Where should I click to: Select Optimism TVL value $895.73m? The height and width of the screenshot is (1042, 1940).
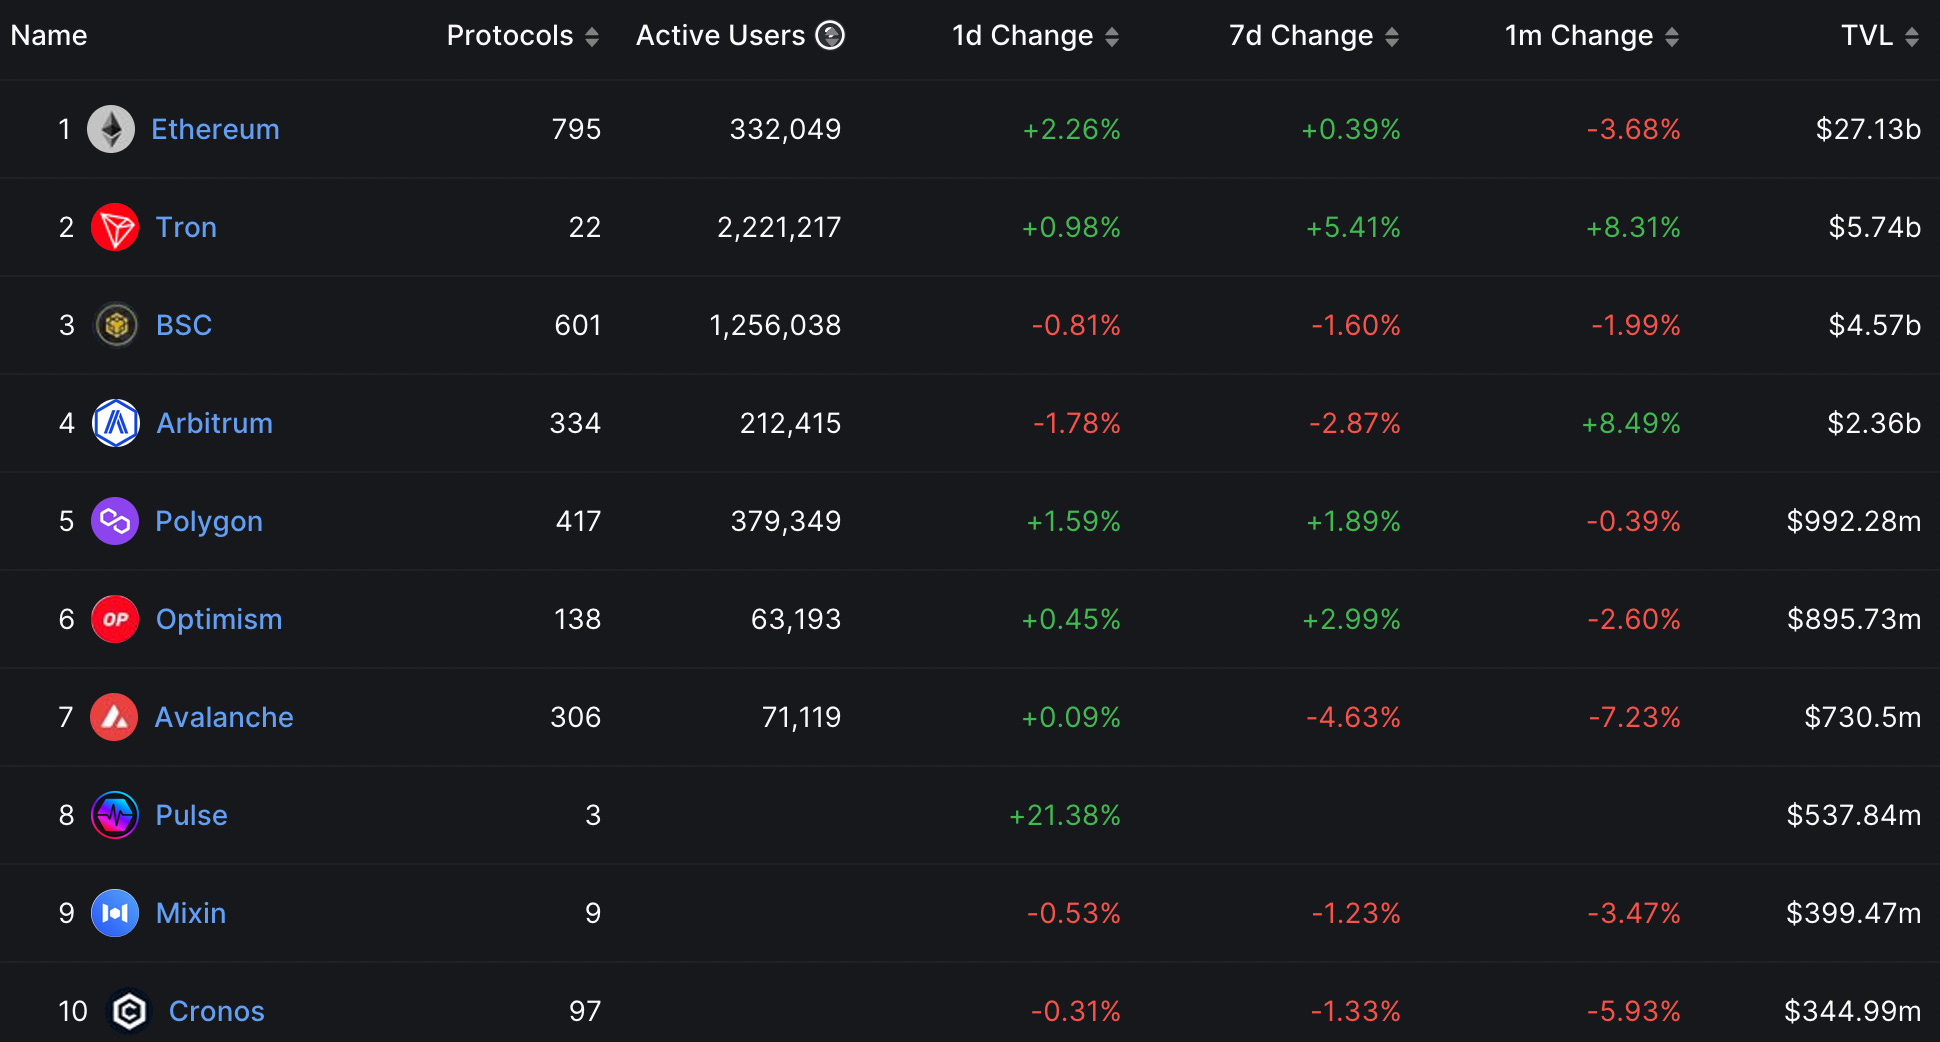[1854, 619]
